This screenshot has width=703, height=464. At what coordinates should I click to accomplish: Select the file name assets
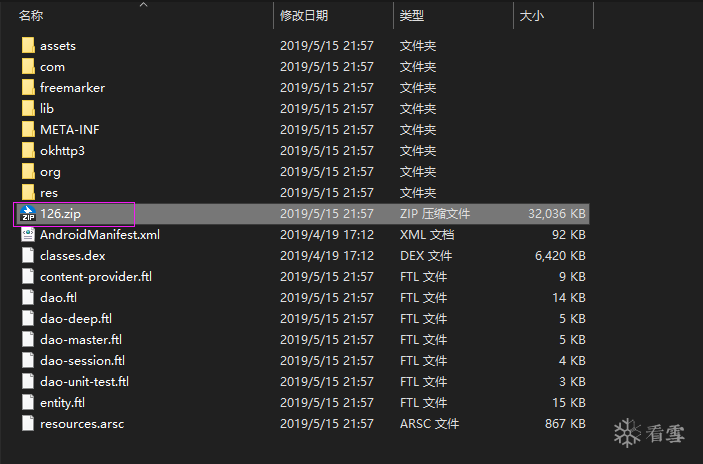click(58, 46)
